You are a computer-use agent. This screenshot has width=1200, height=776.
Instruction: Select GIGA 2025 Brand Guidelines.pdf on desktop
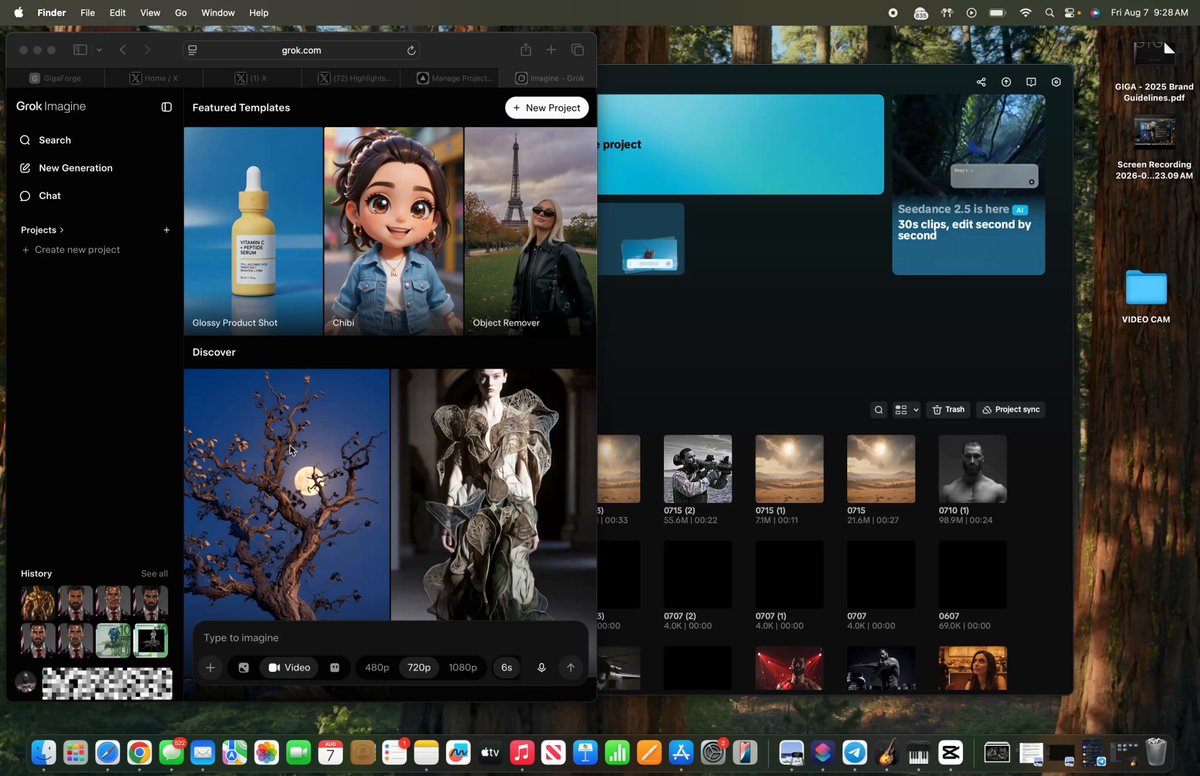point(1153,73)
